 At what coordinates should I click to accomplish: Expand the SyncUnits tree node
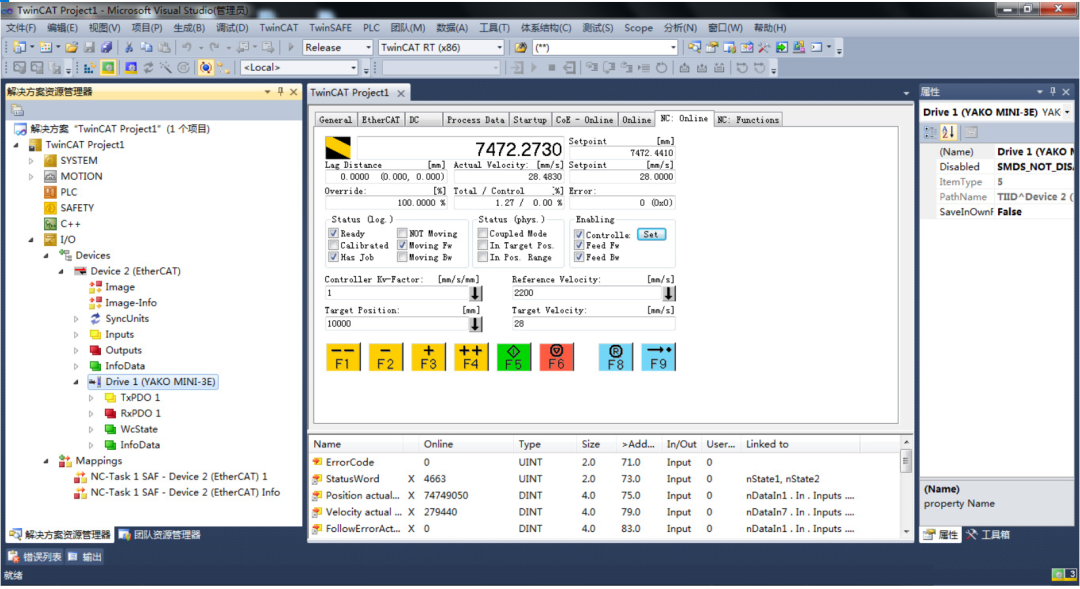click(x=77, y=319)
